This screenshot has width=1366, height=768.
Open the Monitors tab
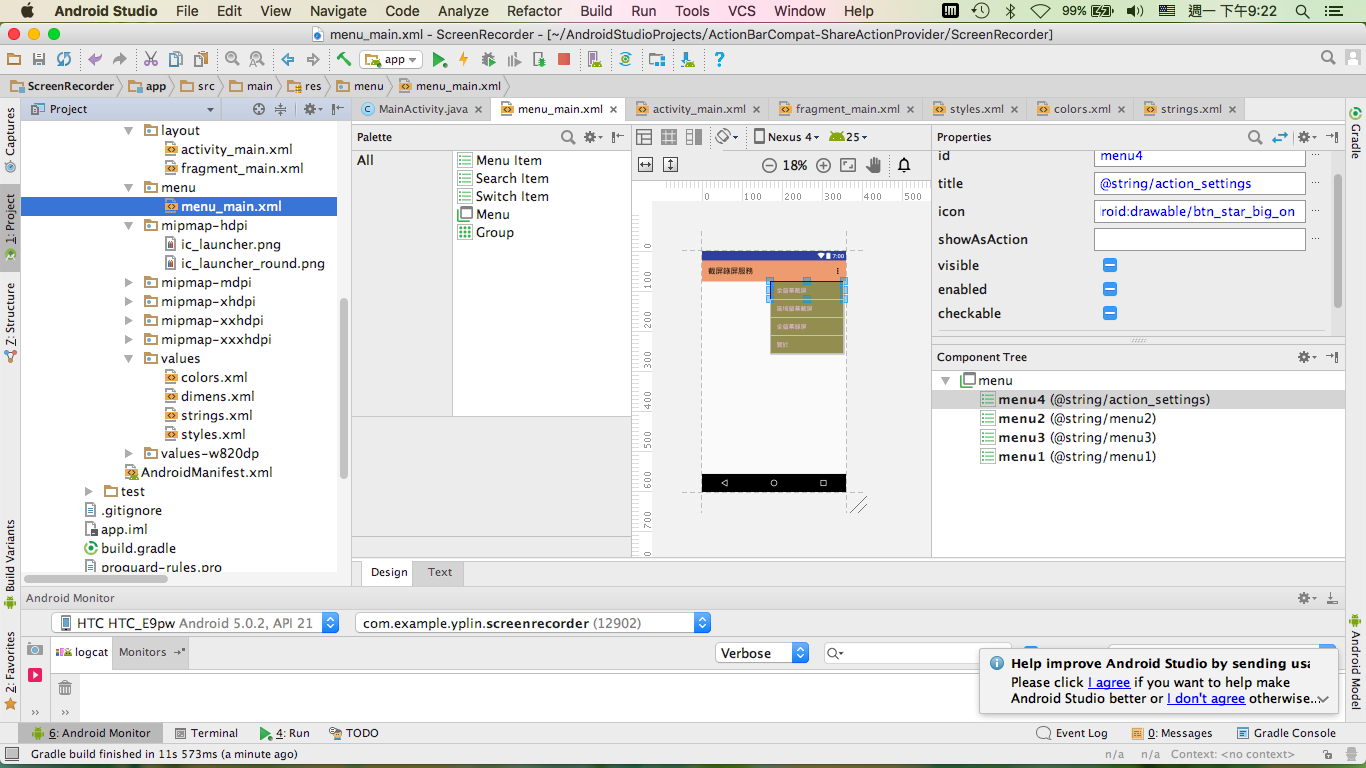pos(142,652)
